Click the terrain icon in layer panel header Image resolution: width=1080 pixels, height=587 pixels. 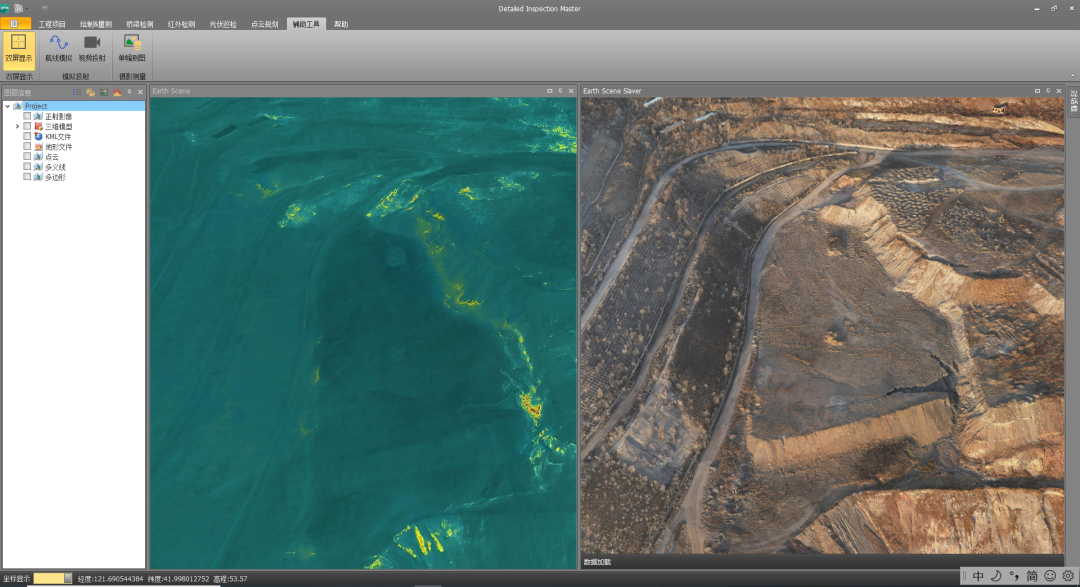[117, 92]
